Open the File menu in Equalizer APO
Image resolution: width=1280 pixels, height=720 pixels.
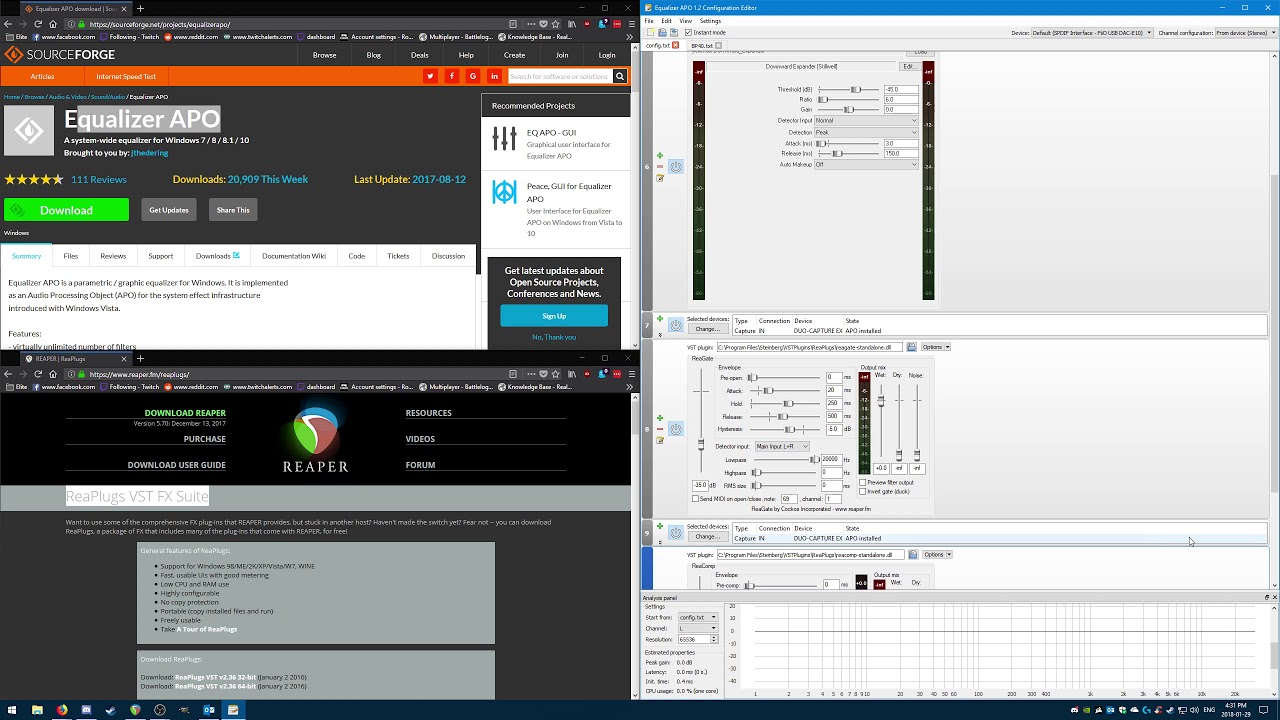tap(649, 20)
